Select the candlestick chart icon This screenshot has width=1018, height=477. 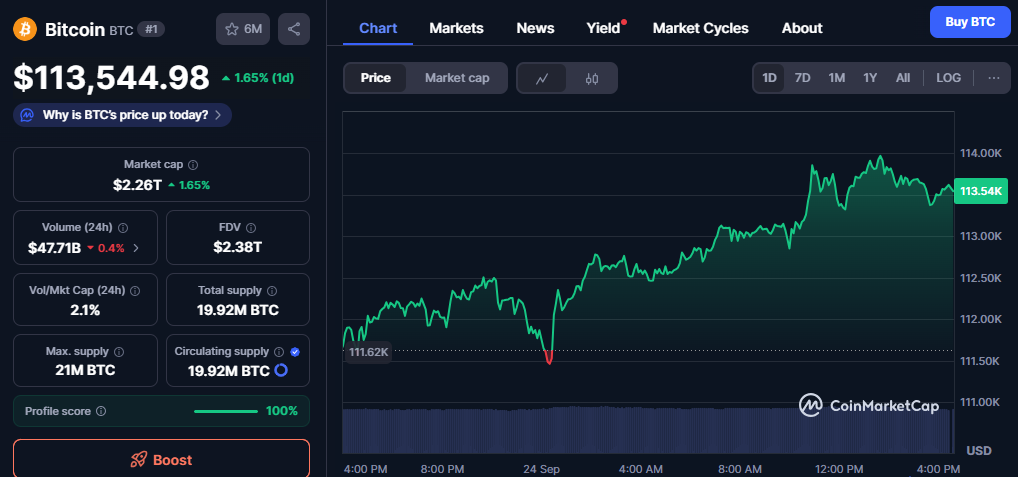pyautogui.click(x=591, y=79)
